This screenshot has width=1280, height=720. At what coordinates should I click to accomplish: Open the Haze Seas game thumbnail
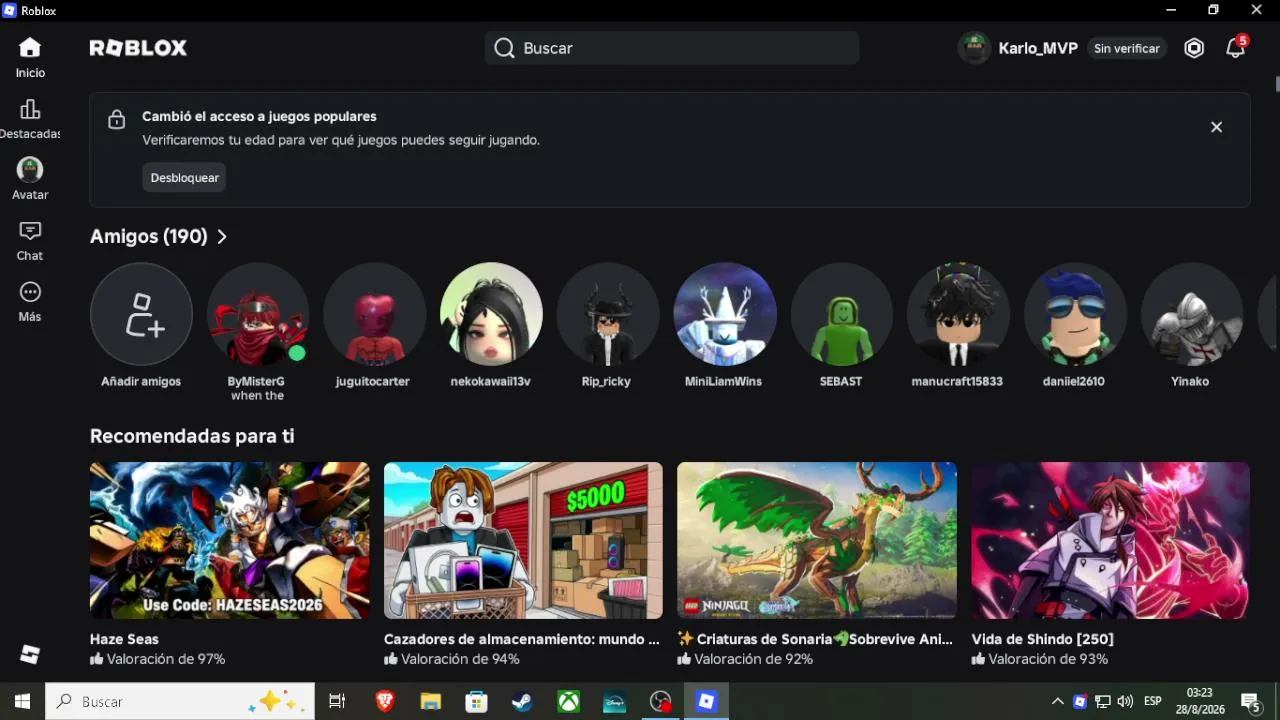pos(230,540)
